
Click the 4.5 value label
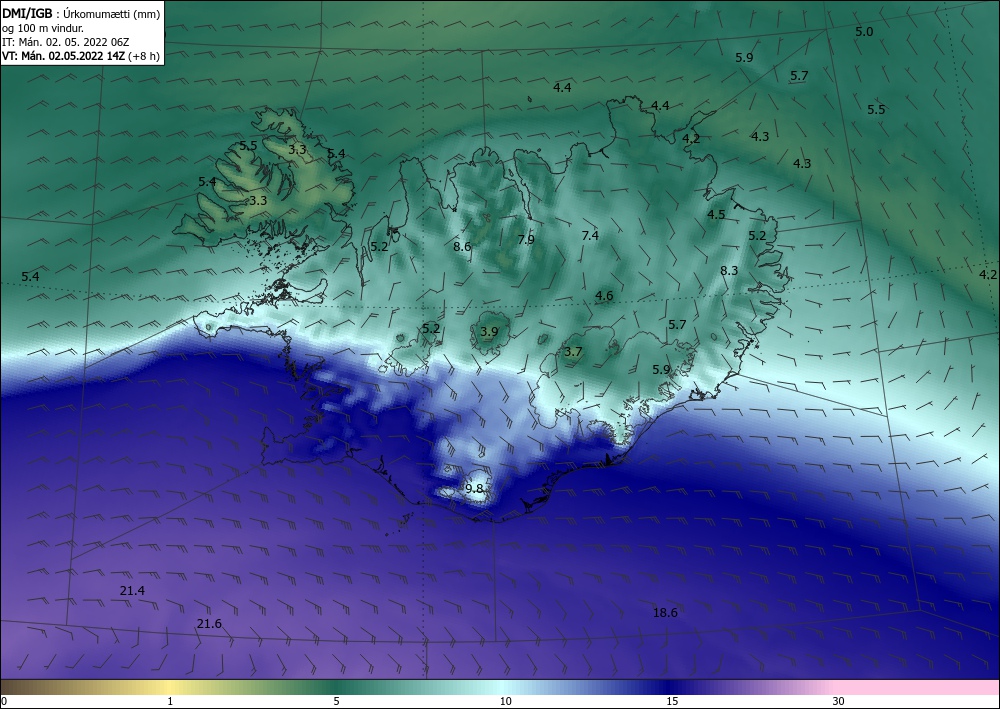(716, 214)
